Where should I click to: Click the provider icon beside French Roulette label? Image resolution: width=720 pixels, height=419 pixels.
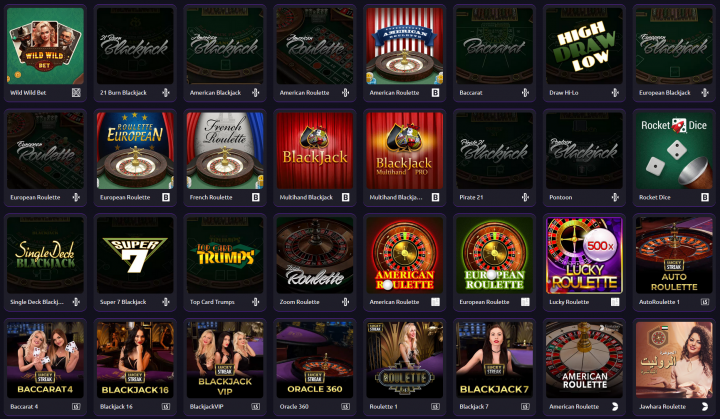click(256, 198)
